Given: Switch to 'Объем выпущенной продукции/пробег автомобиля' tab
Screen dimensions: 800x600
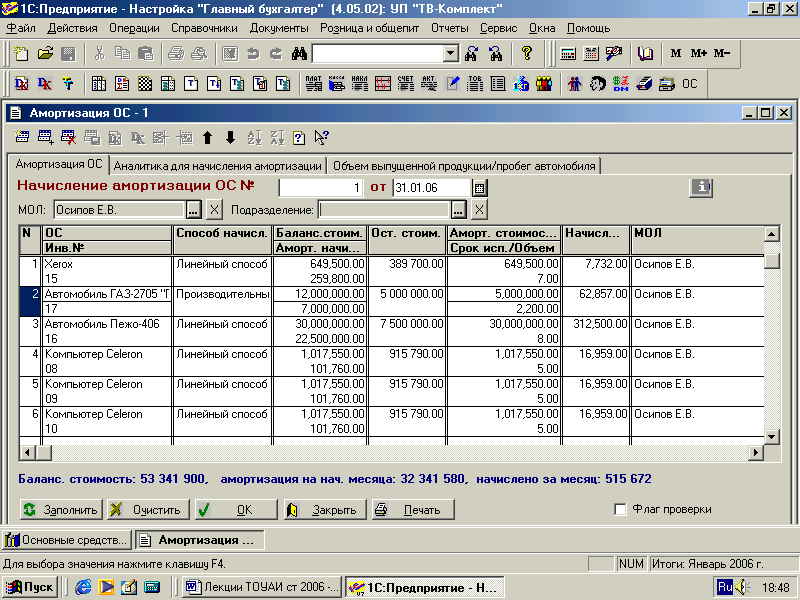Looking at the screenshot, I should pyautogui.click(x=464, y=166).
